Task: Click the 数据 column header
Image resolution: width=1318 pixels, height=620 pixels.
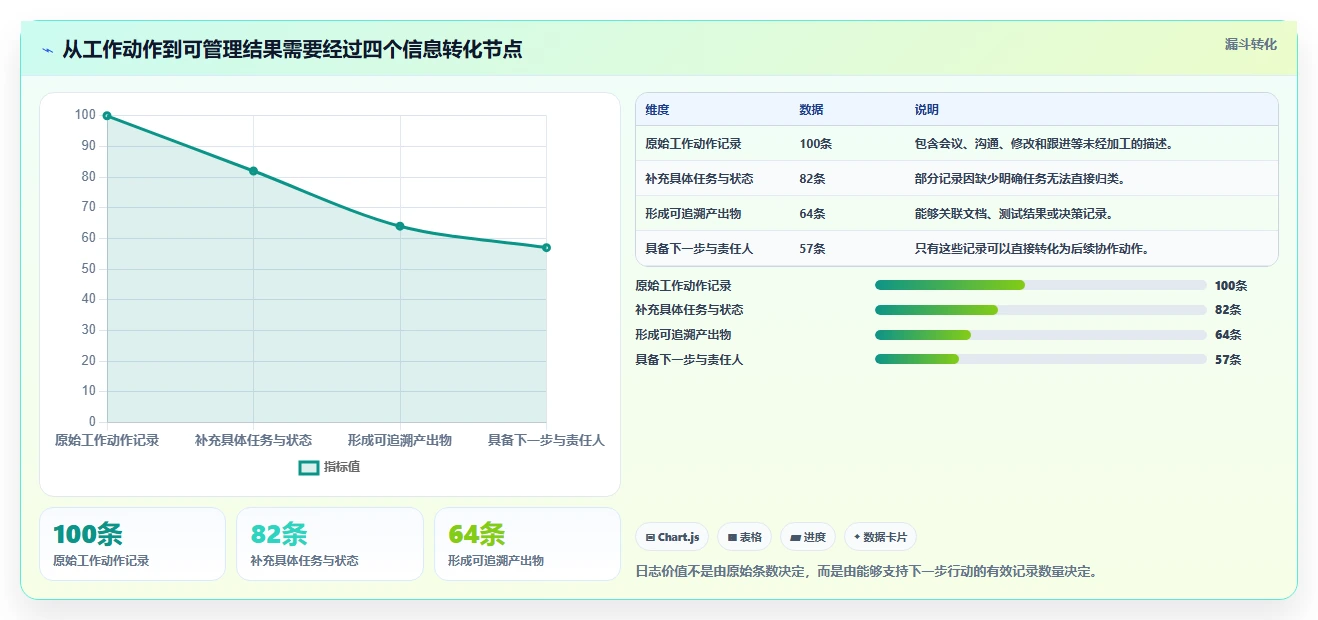Action: [x=811, y=110]
